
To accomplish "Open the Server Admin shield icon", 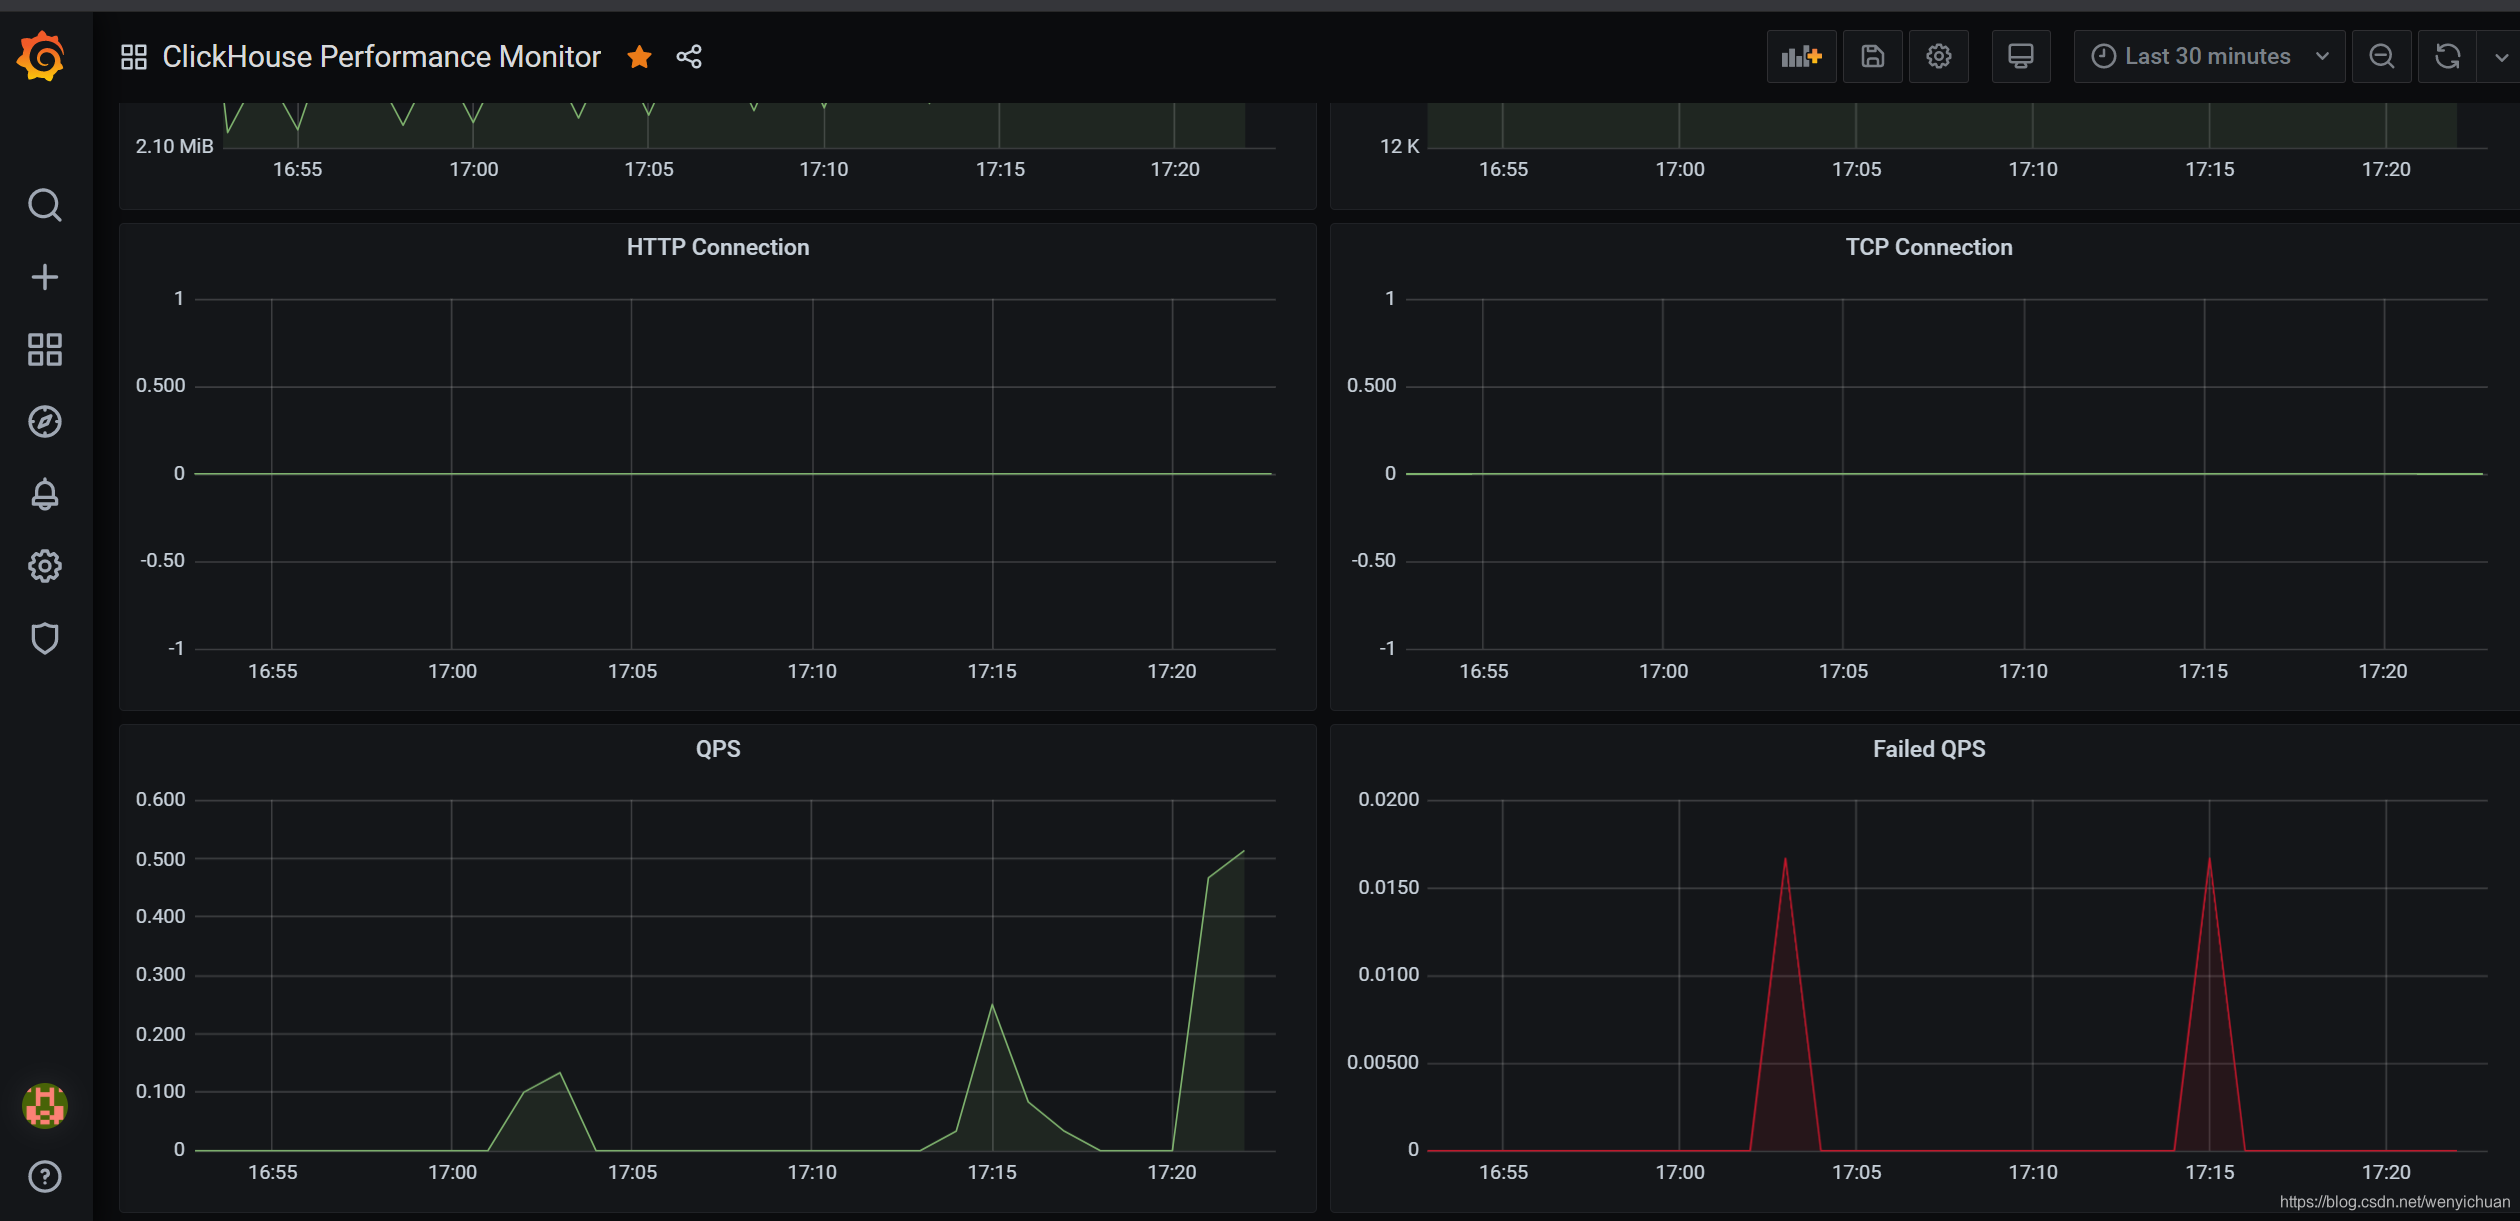I will (44, 638).
